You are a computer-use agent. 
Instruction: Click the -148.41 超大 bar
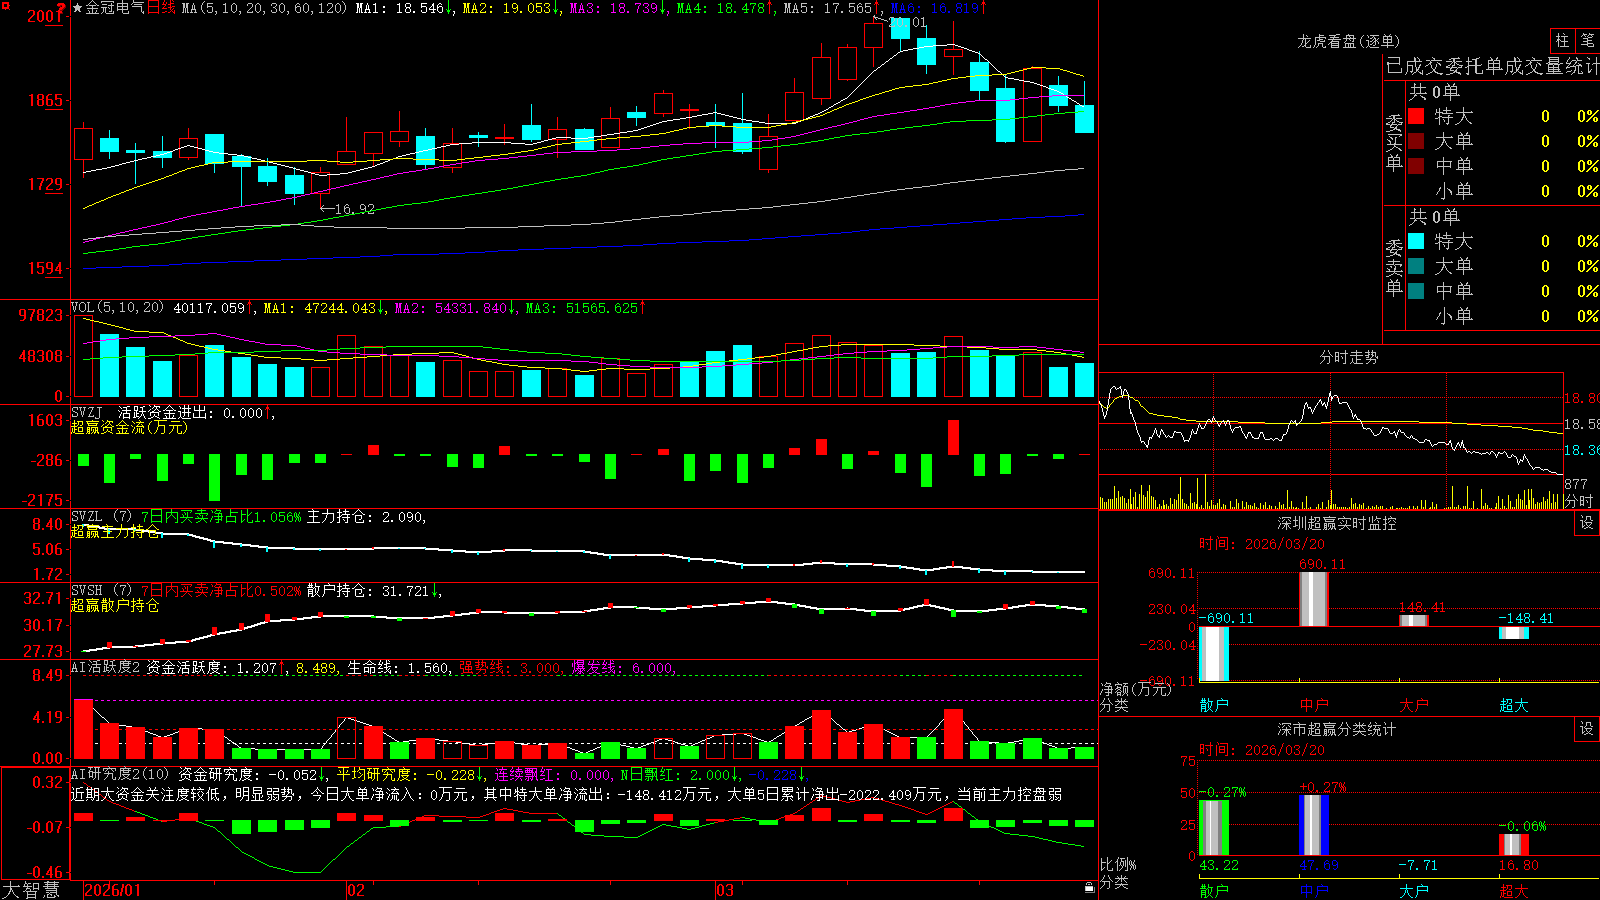point(1514,633)
